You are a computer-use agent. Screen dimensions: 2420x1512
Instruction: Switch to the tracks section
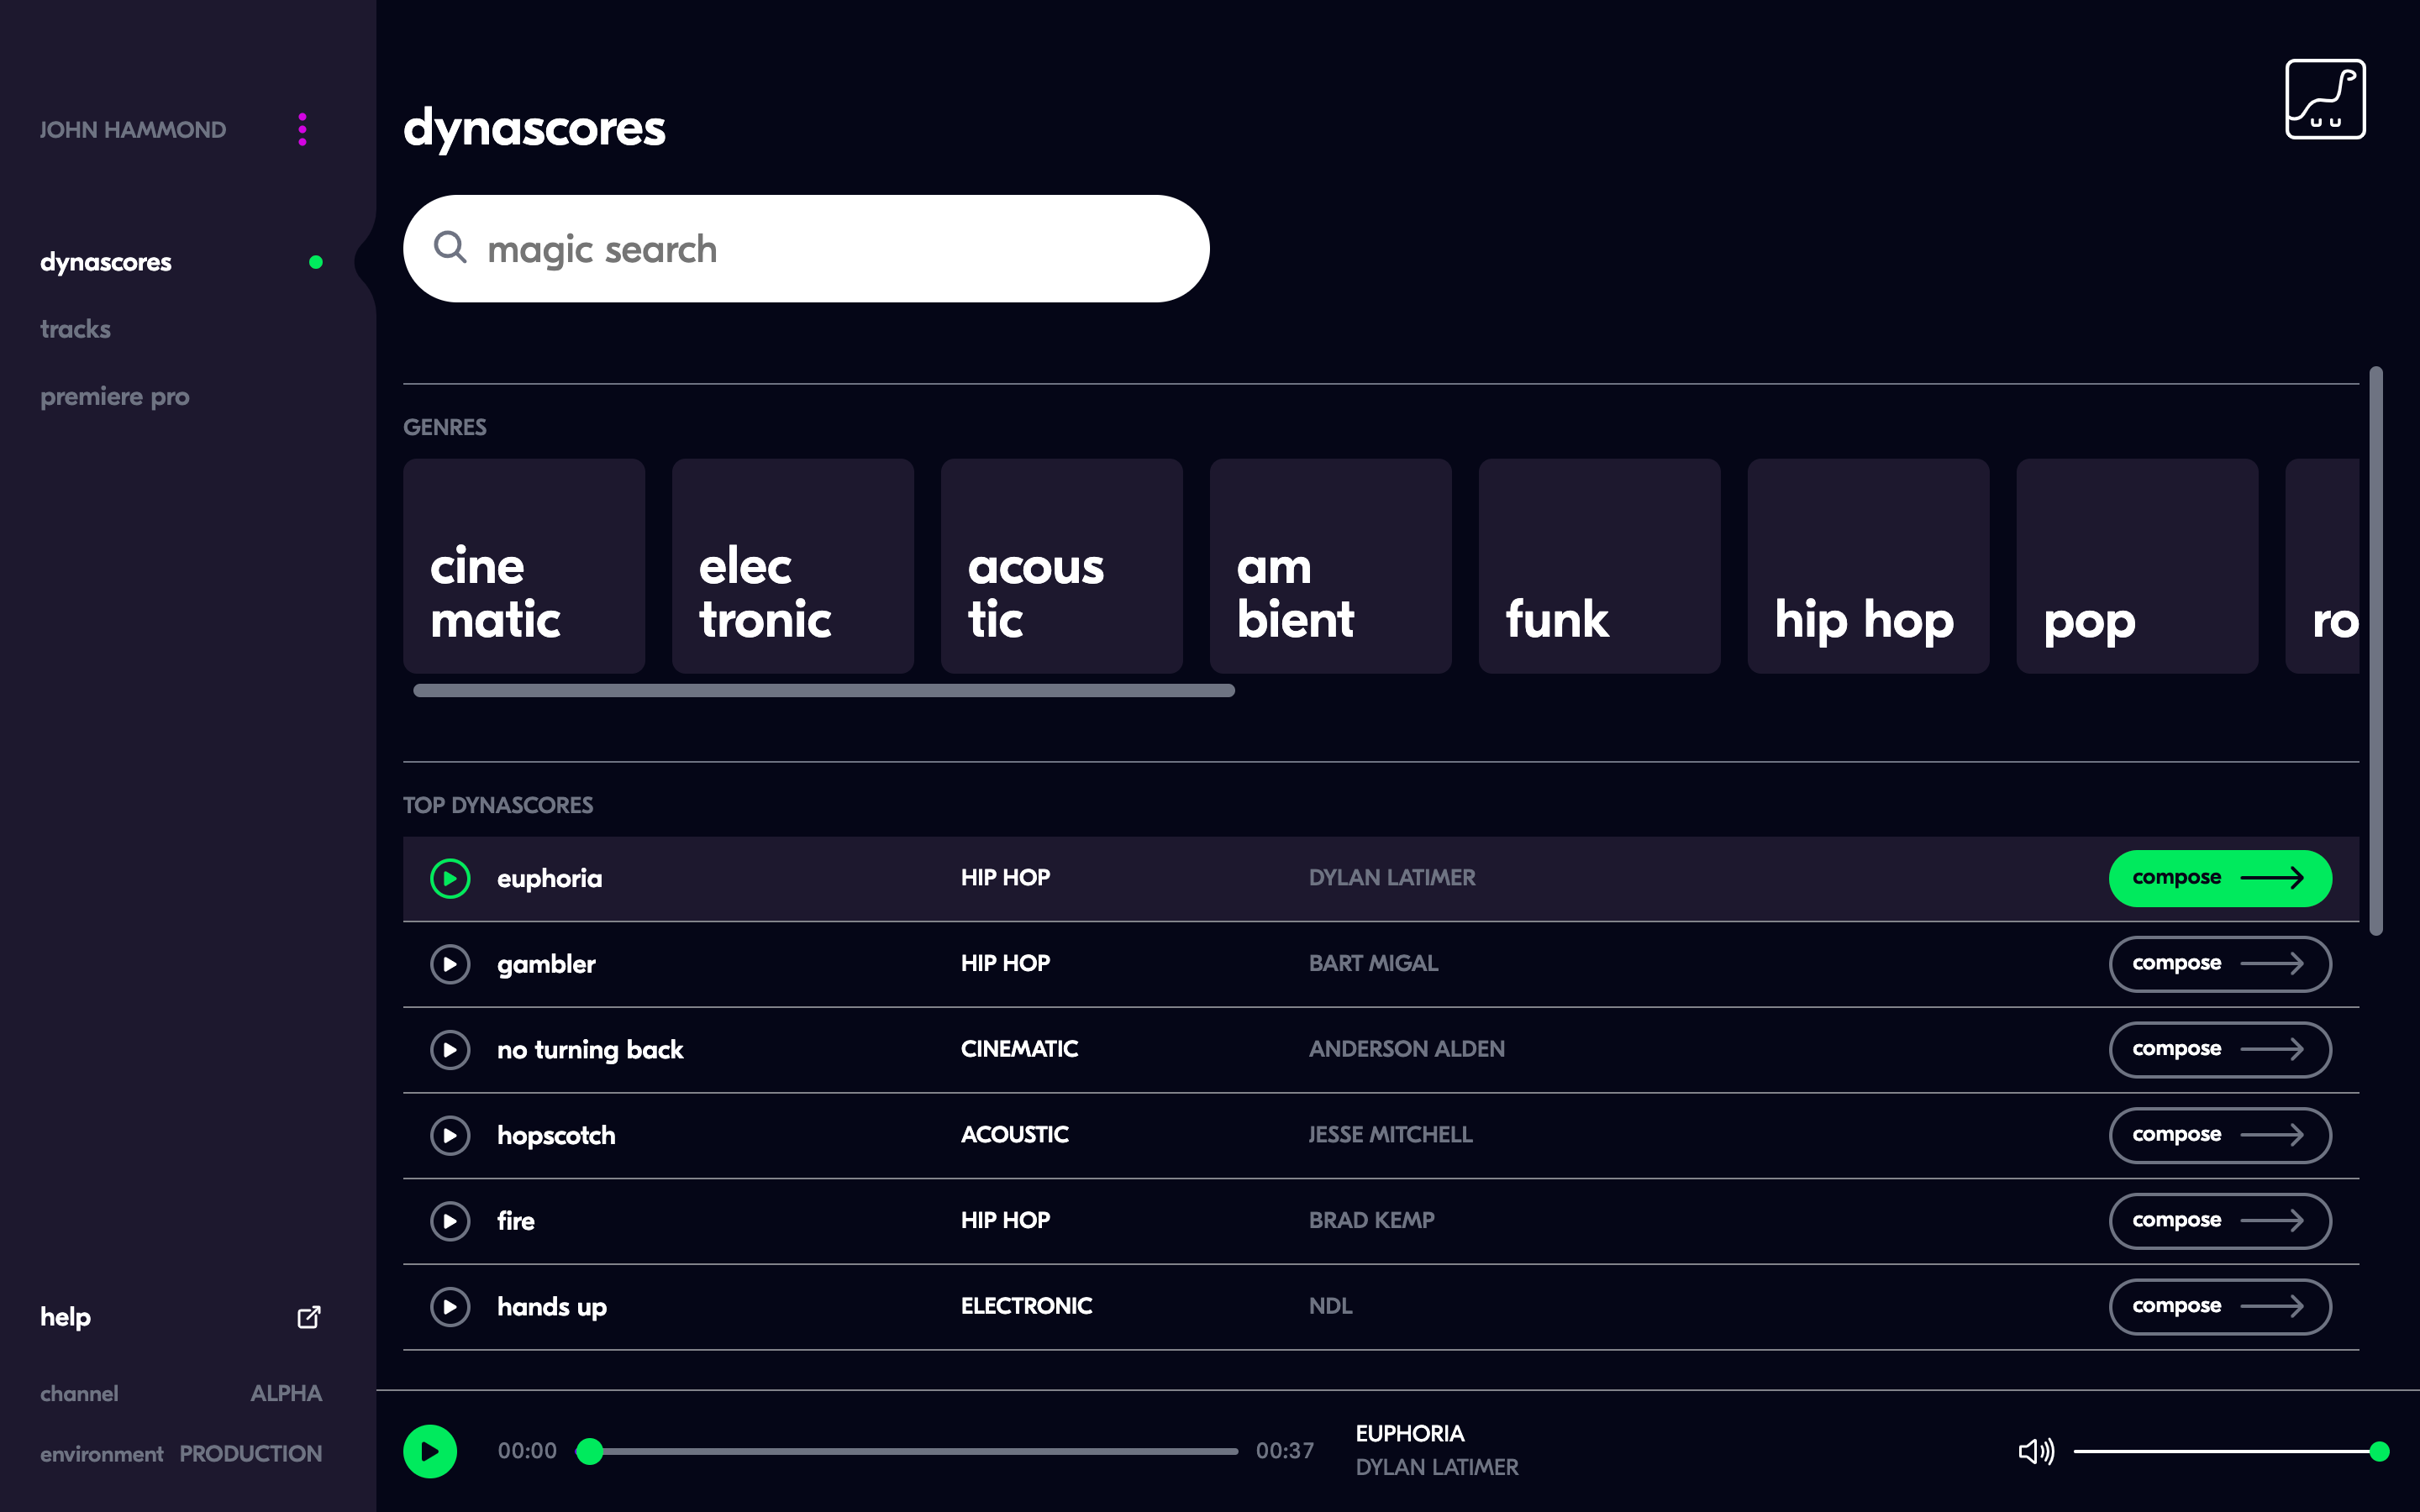coord(75,329)
